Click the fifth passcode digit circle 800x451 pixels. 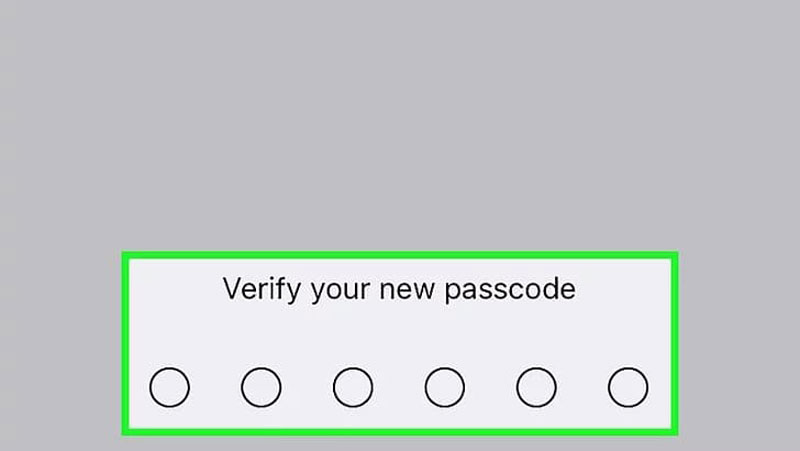[x=536, y=387]
